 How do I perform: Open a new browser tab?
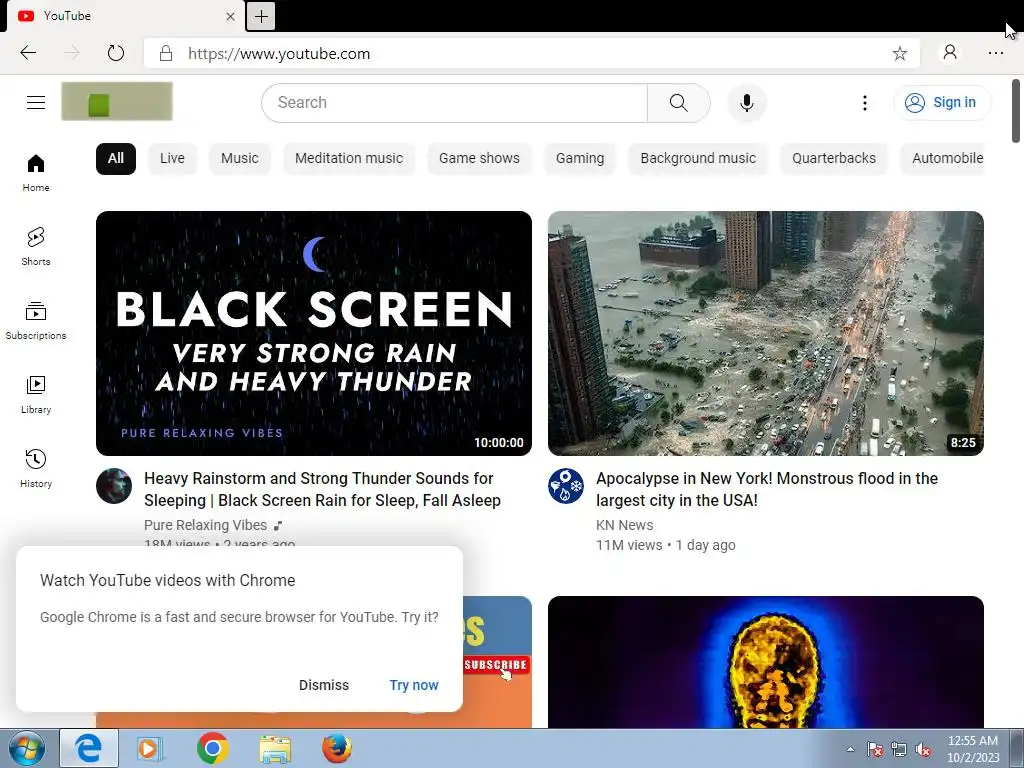click(261, 16)
